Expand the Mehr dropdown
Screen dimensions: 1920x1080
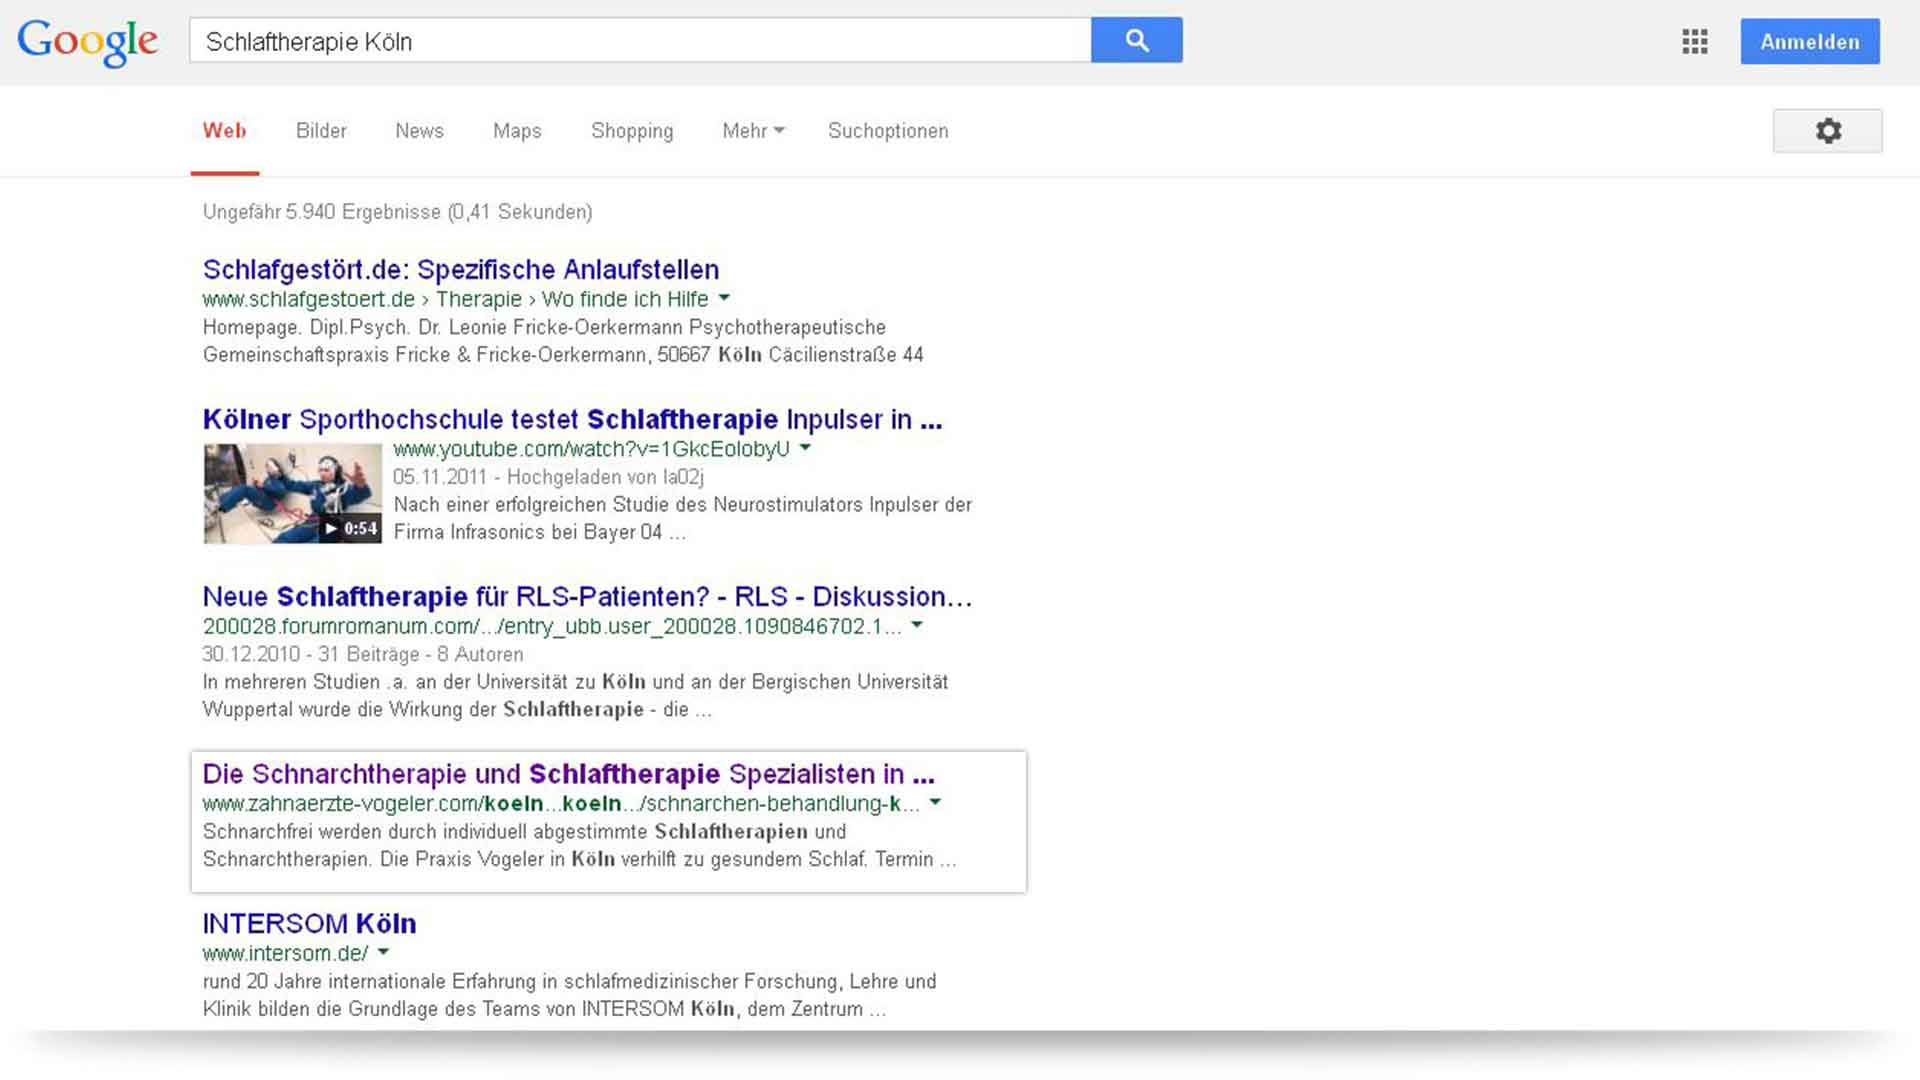753,131
